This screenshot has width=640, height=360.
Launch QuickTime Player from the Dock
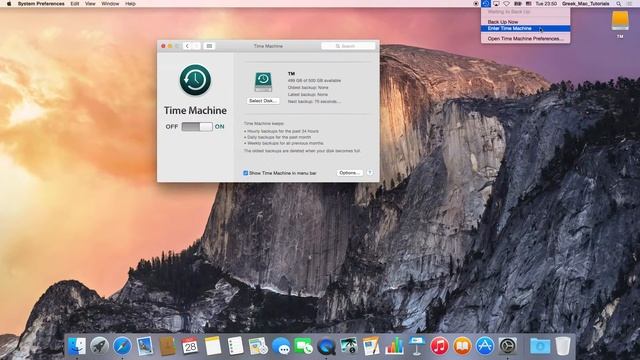pyautogui.click(x=326, y=346)
